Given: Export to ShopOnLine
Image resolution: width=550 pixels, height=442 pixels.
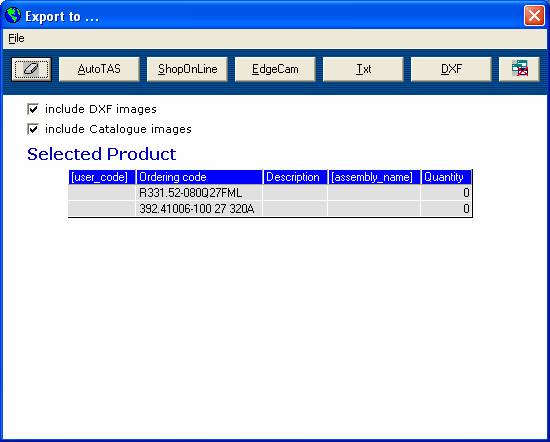Looking at the screenshot, I should 187,69.
